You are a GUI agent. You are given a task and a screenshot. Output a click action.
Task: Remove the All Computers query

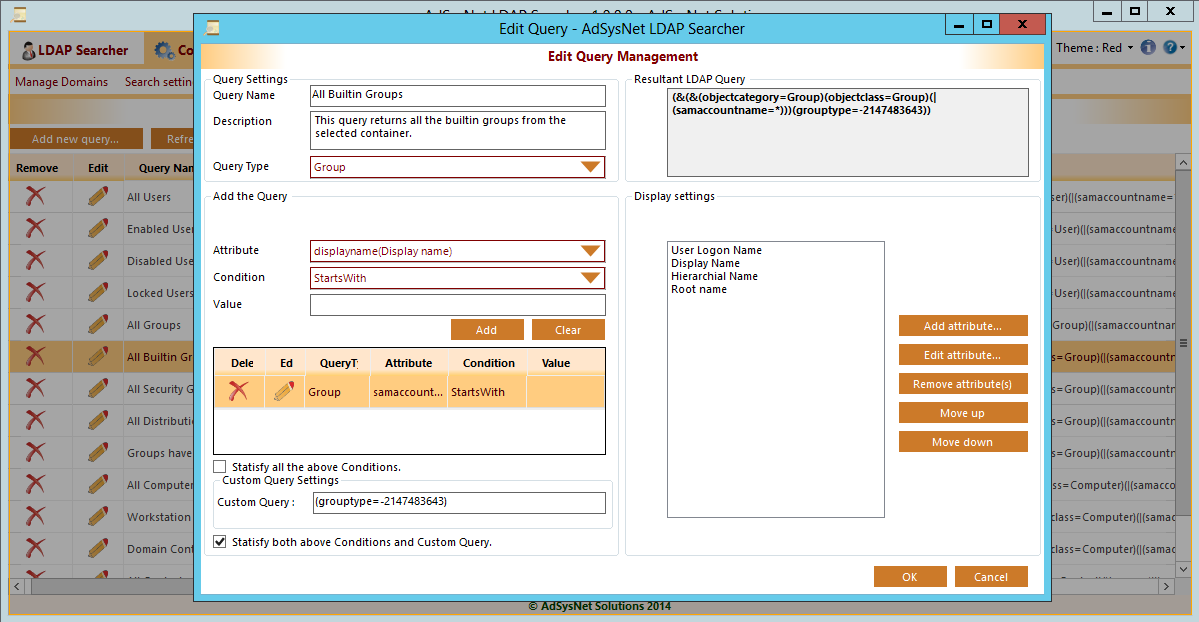(x=35, y=484)
